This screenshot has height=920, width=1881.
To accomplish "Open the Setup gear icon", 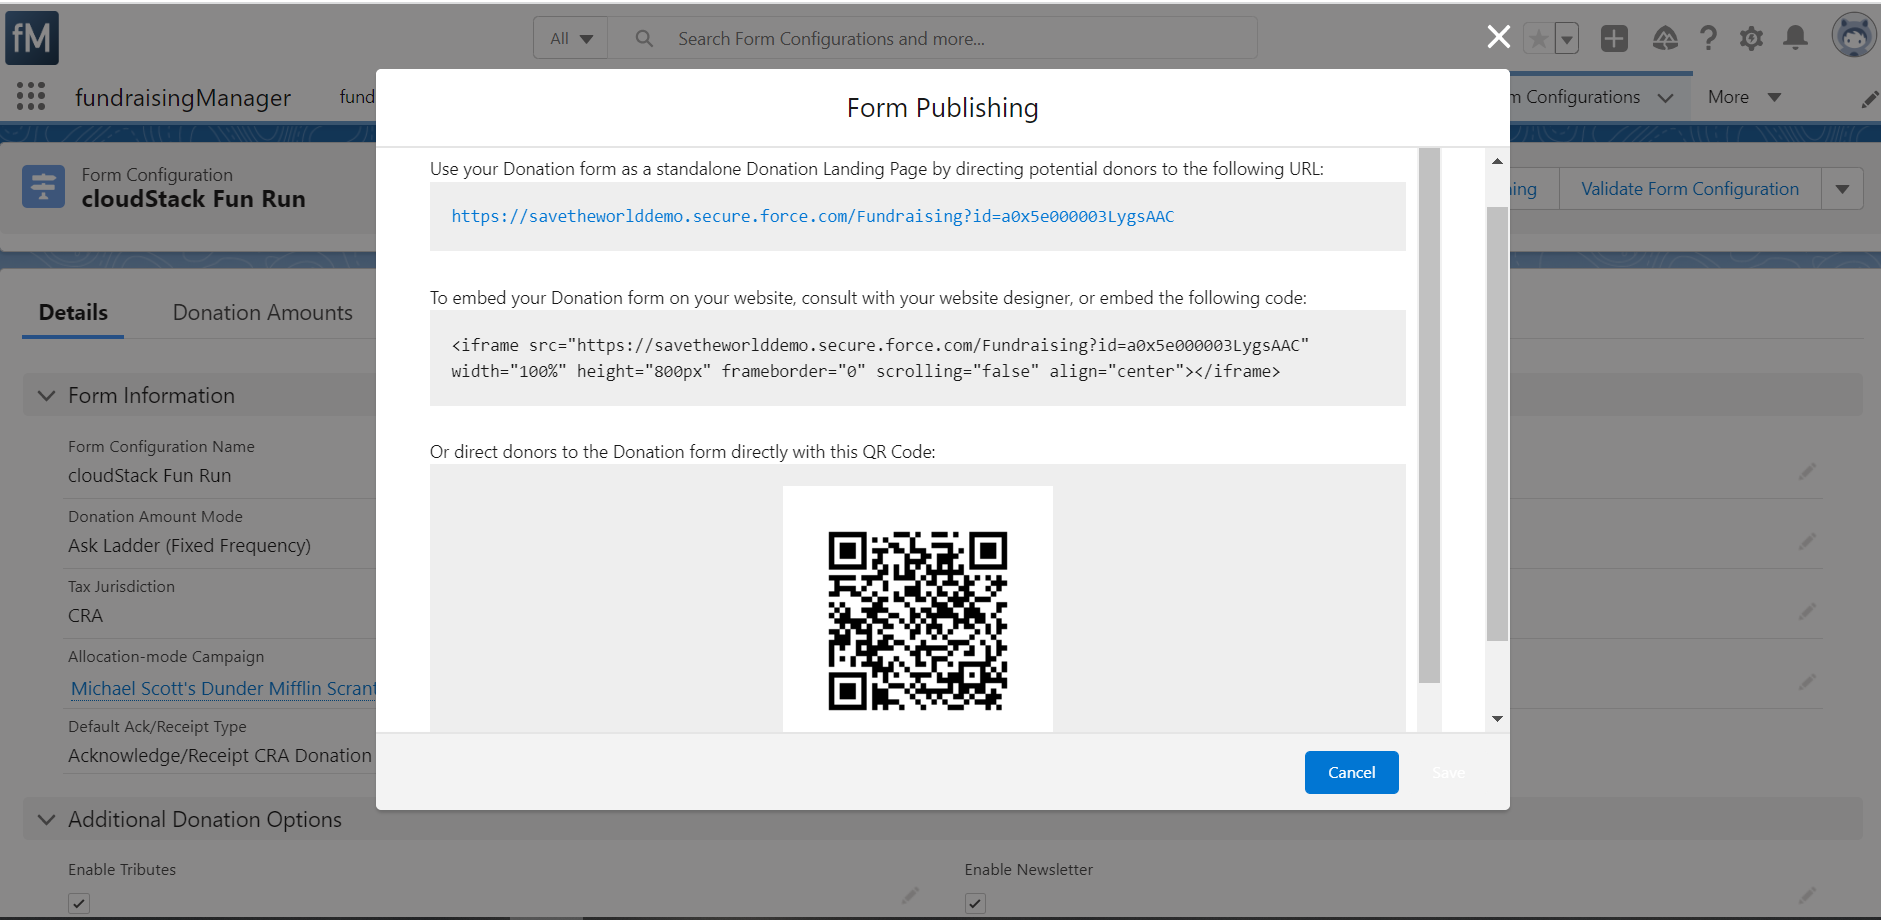I will 1751,38.
